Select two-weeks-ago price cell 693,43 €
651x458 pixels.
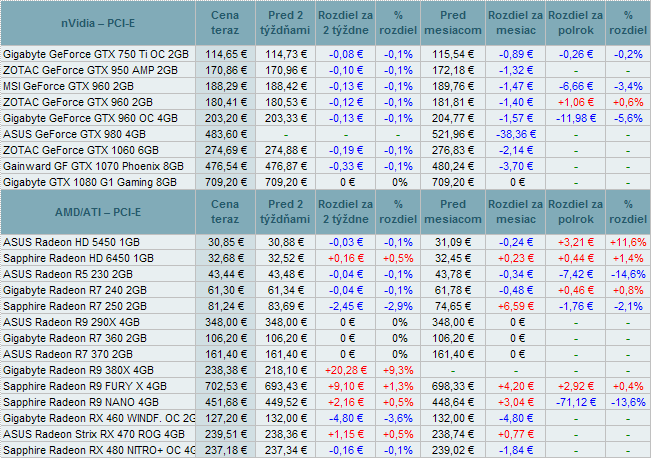(x=286, y=386)
